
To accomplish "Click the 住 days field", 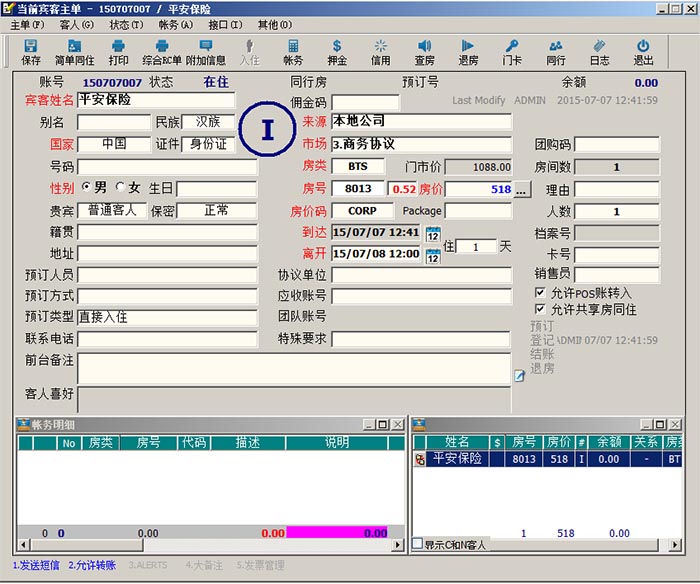I will [475, 246].
